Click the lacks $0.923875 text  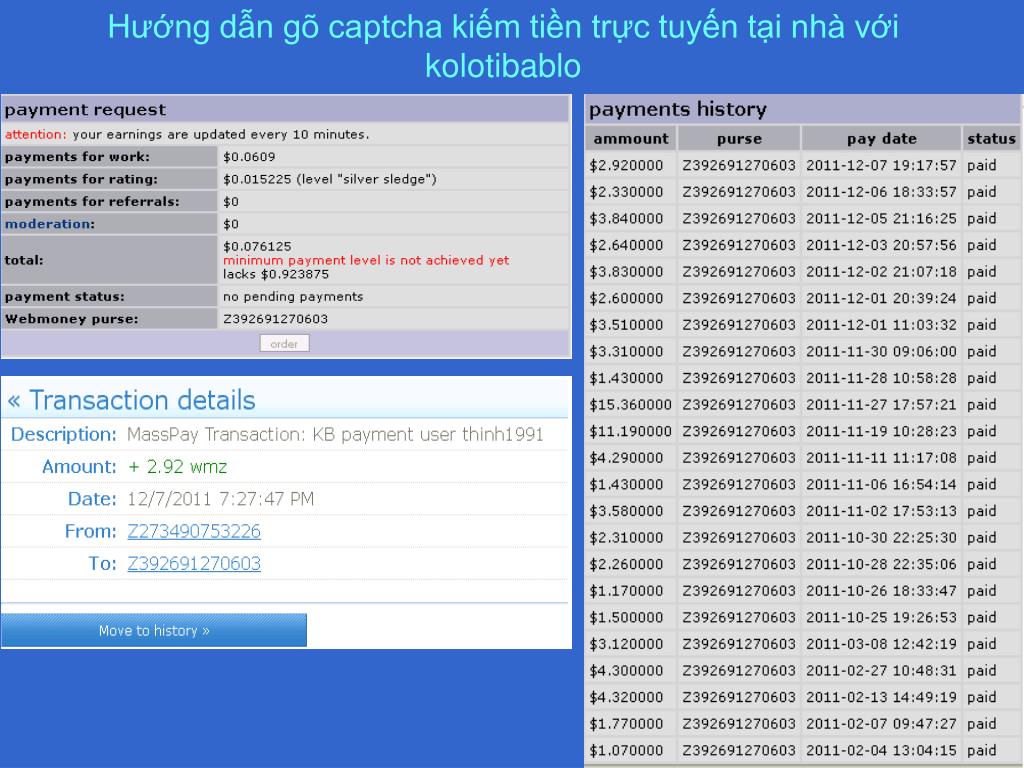click(276, 274)
